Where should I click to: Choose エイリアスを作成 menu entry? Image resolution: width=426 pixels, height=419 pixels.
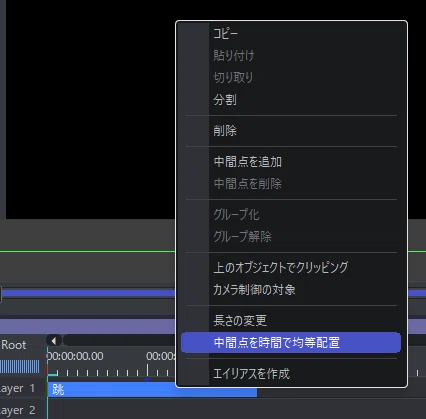pyautogui.click(x=291, y=374)
